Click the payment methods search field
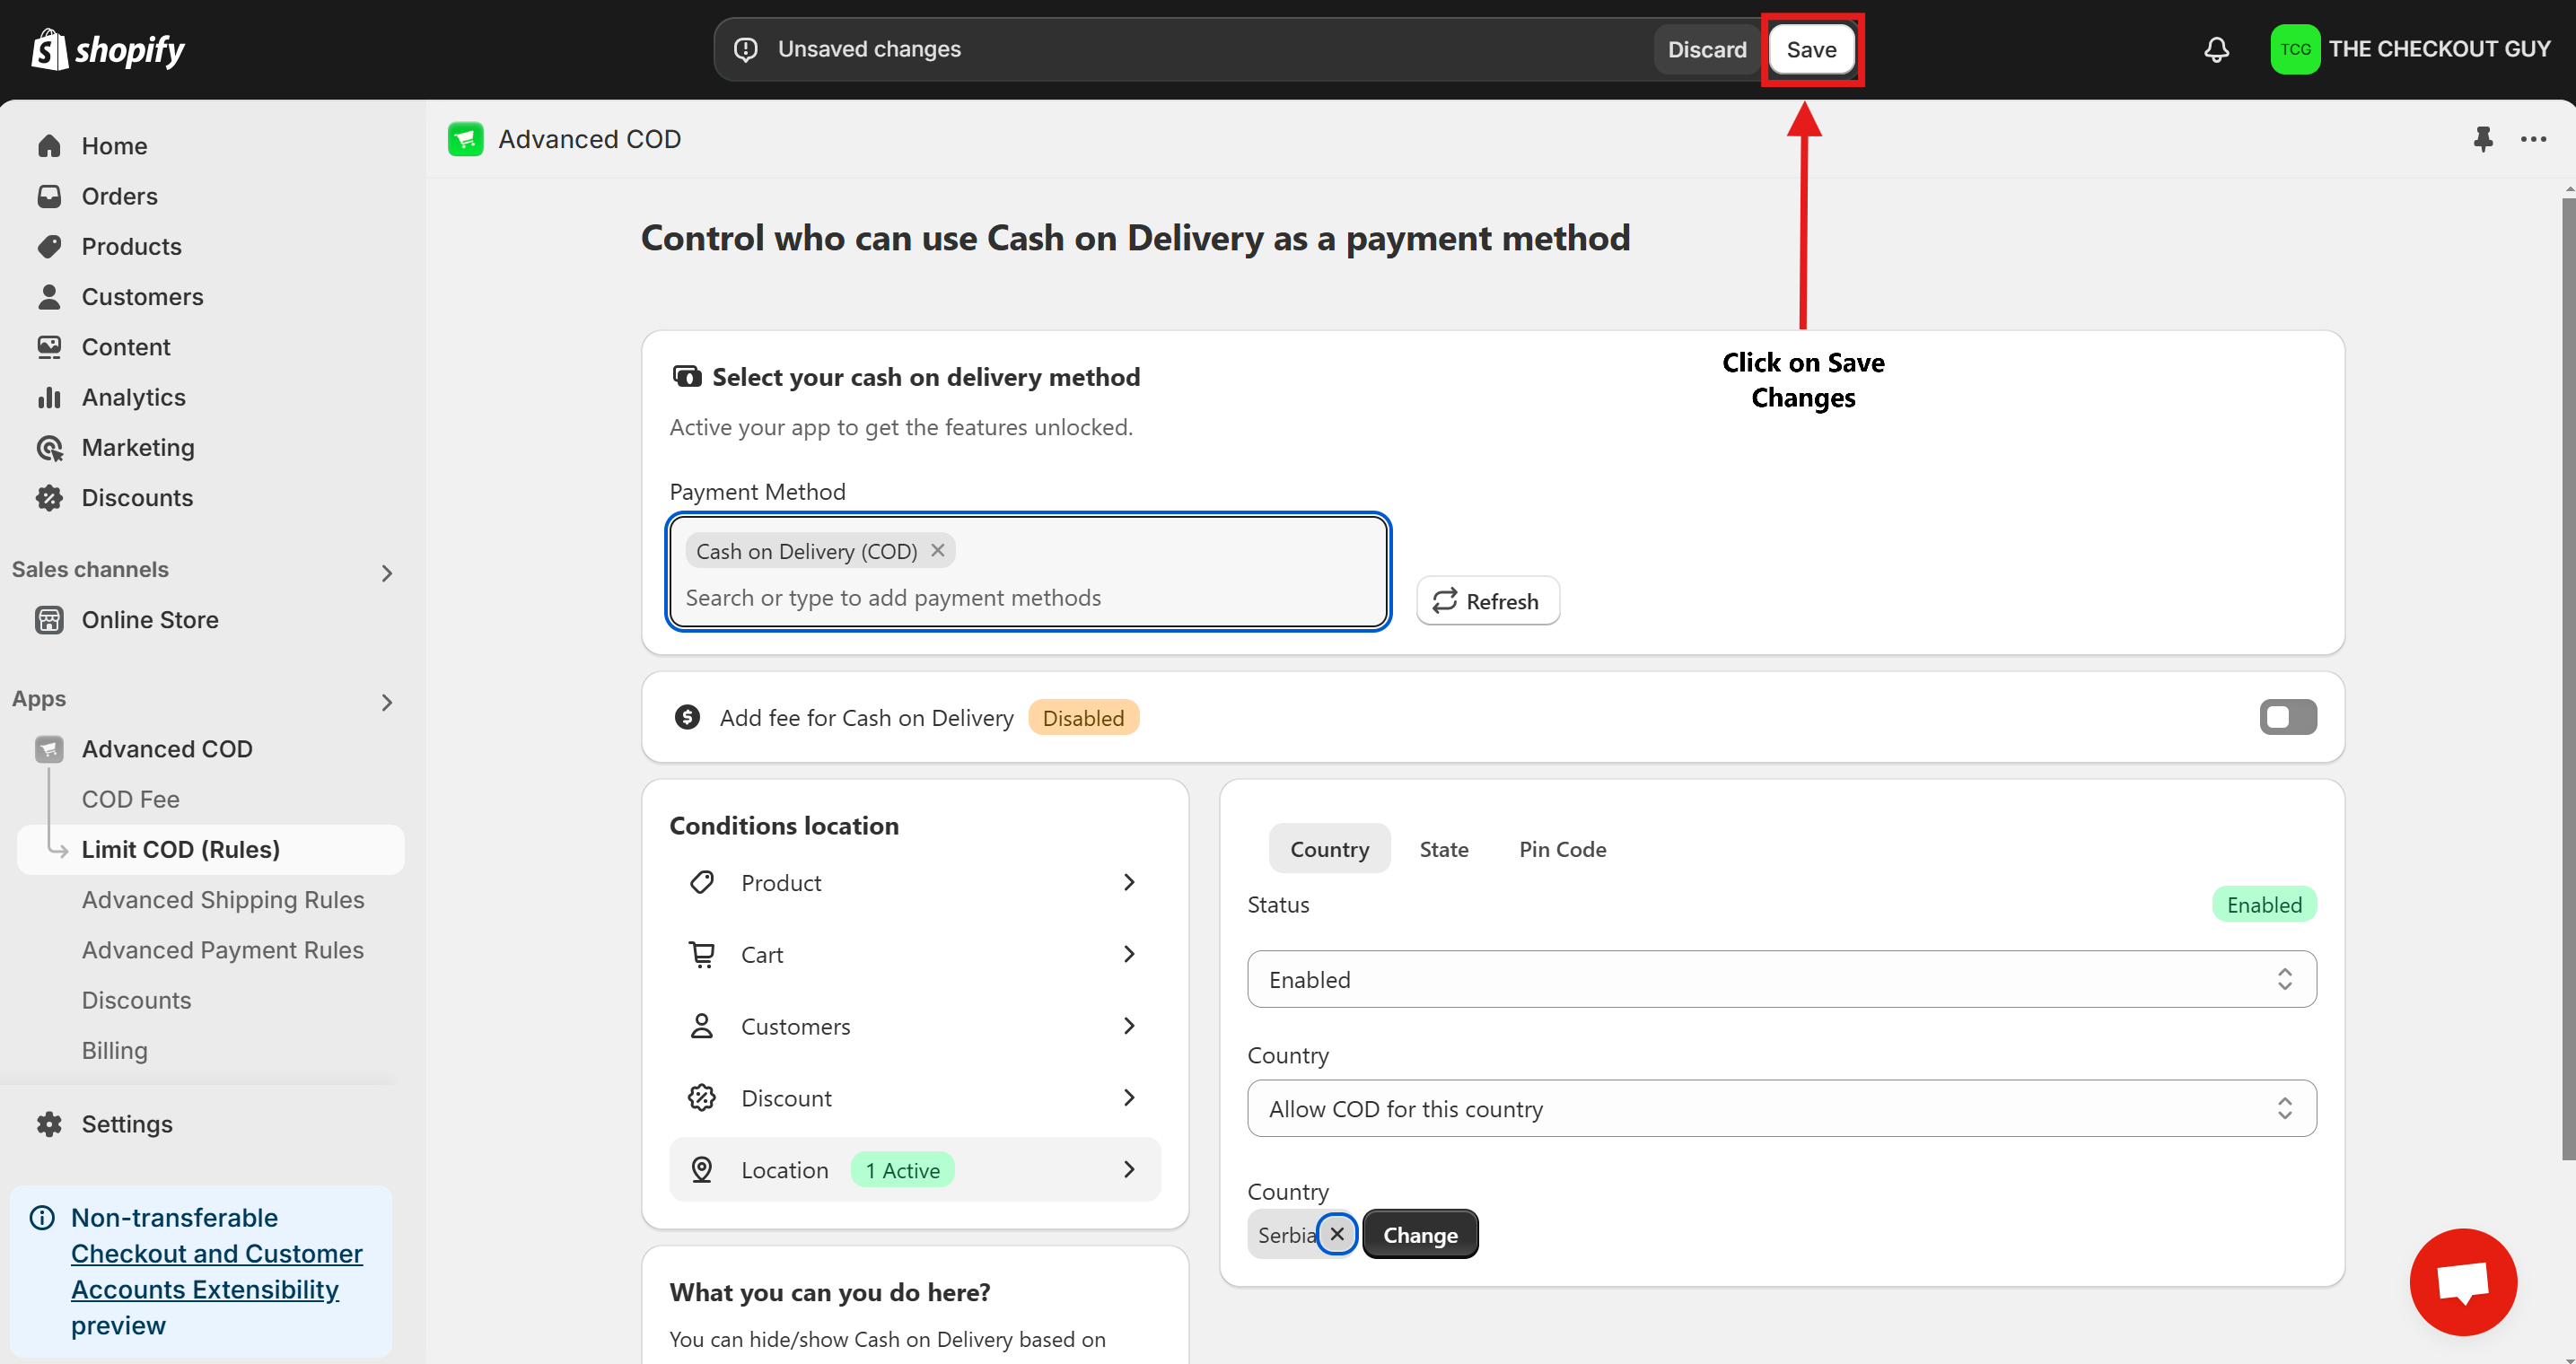Image resolution: width=2576 pixels, height=1364 pixels. tap(1028, 598)
